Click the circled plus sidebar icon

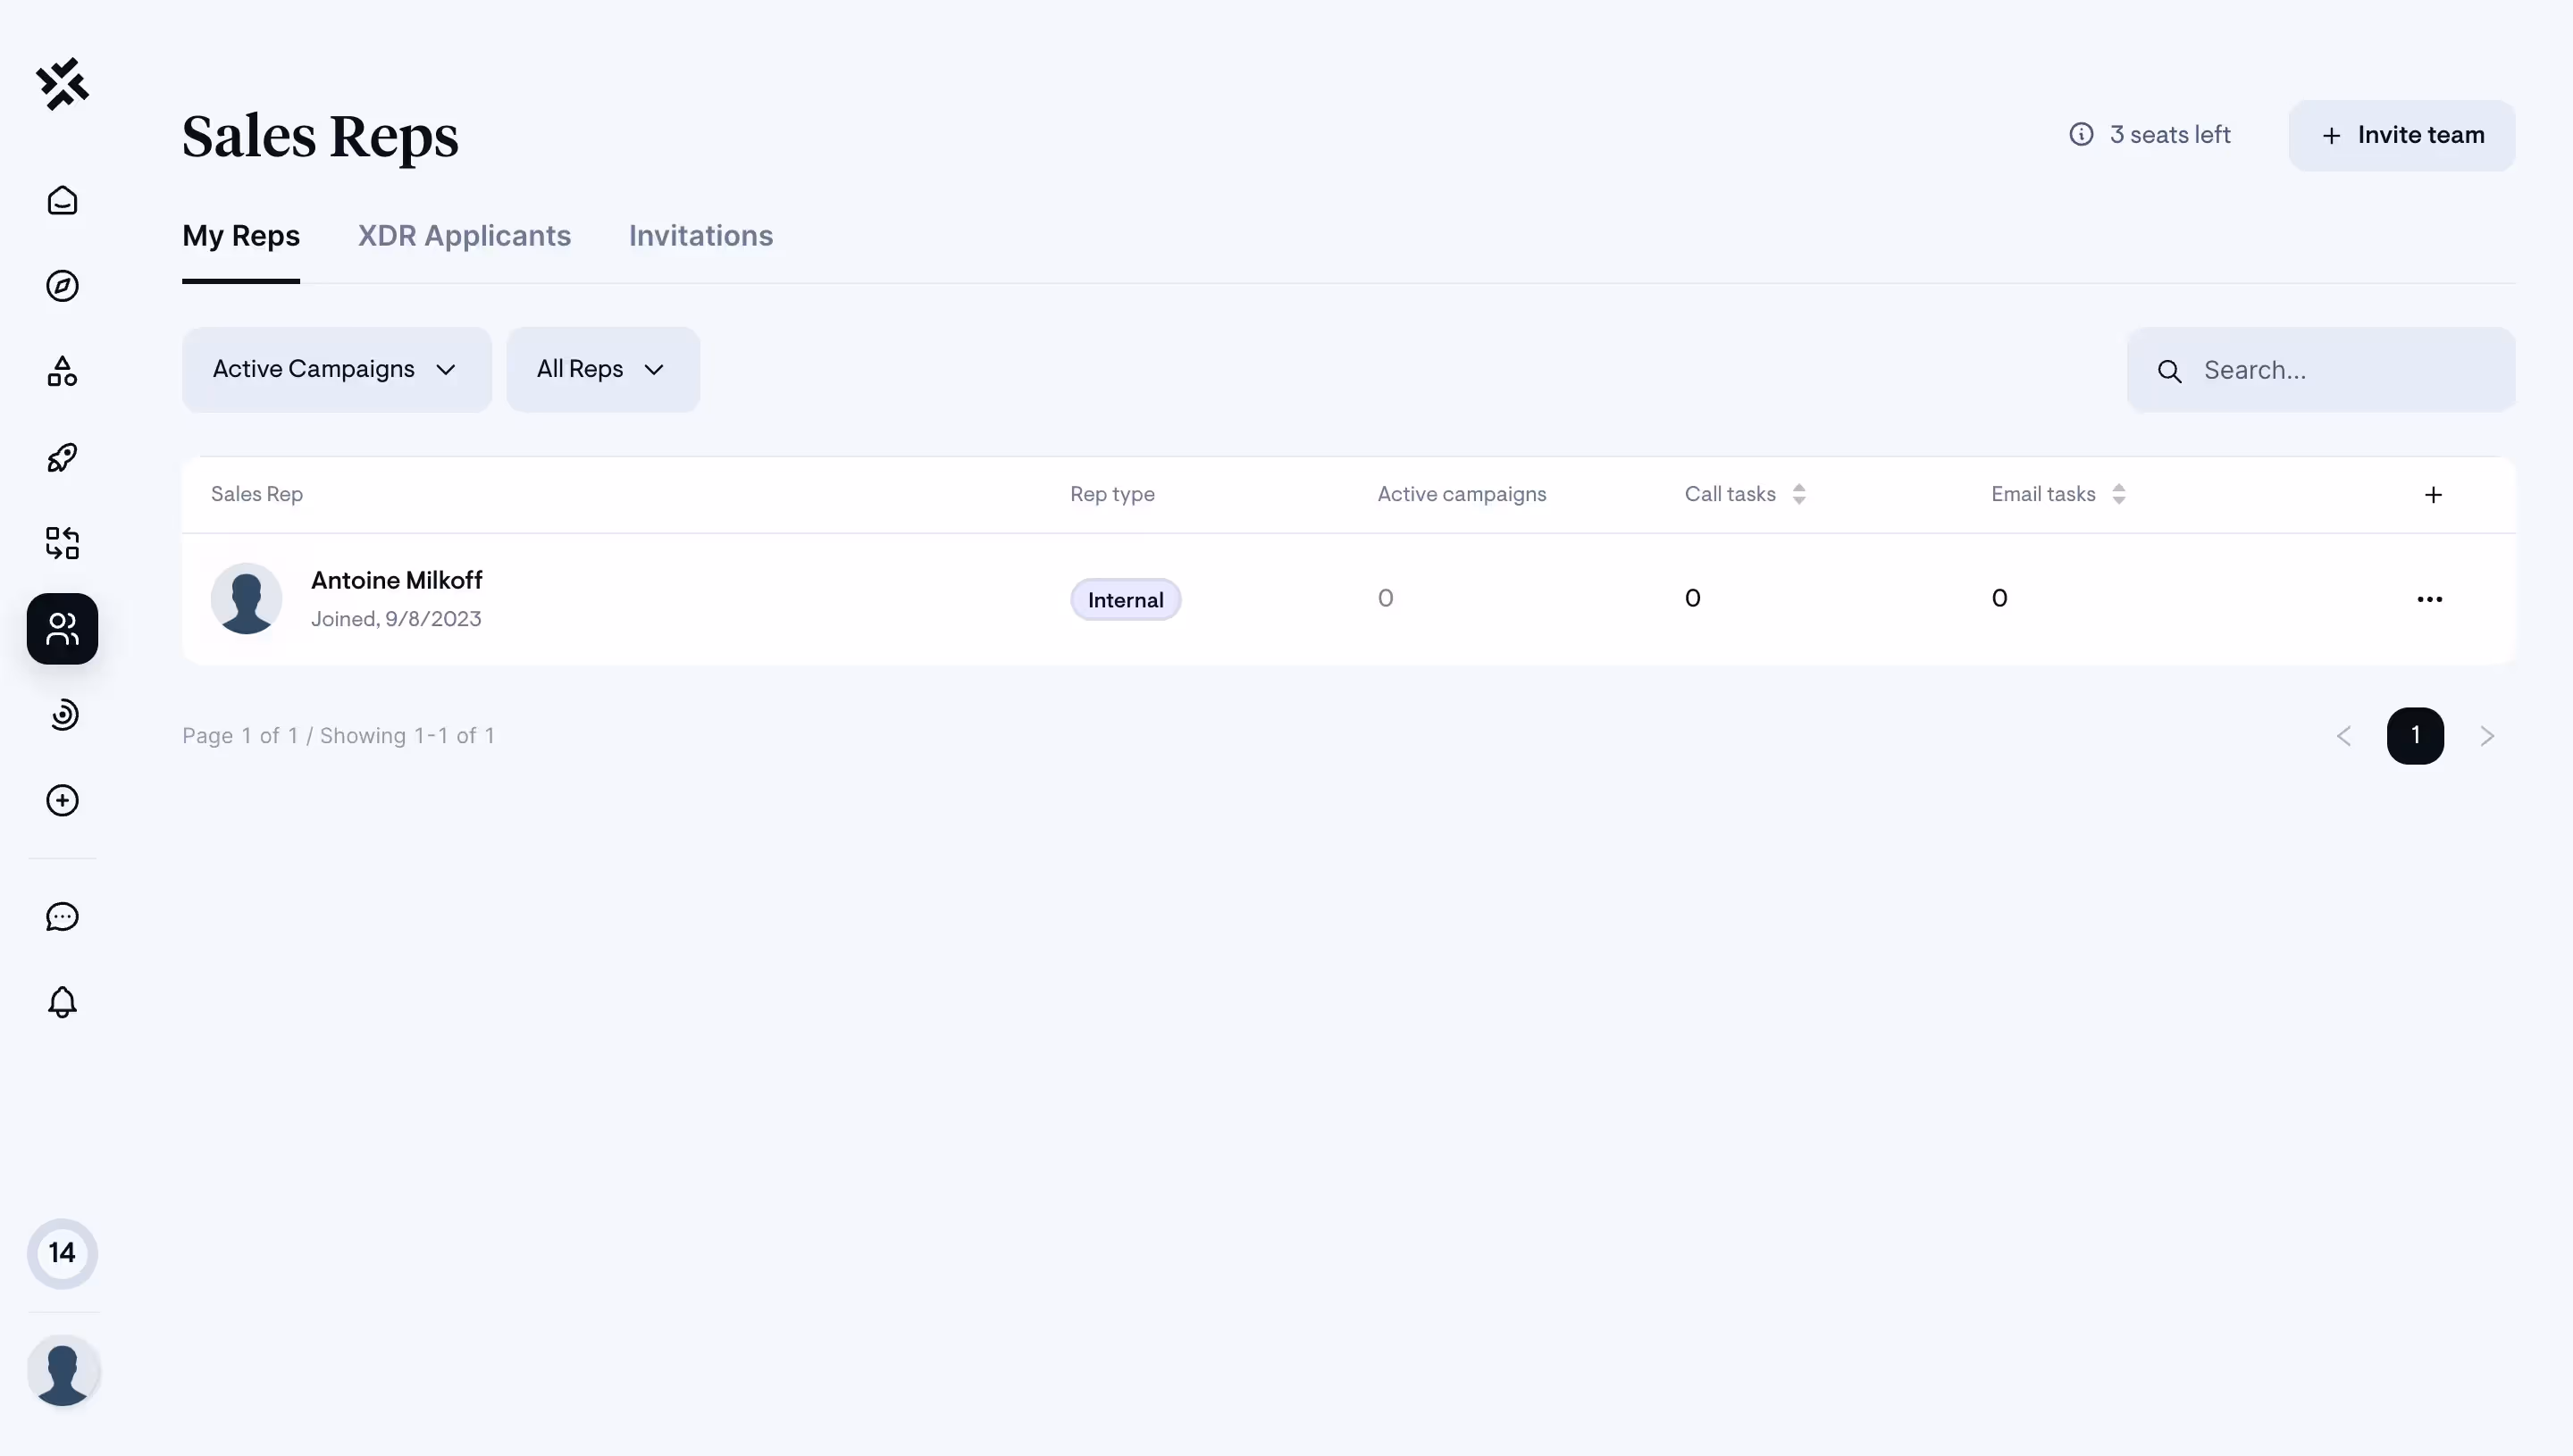click(x=62, y=801)
